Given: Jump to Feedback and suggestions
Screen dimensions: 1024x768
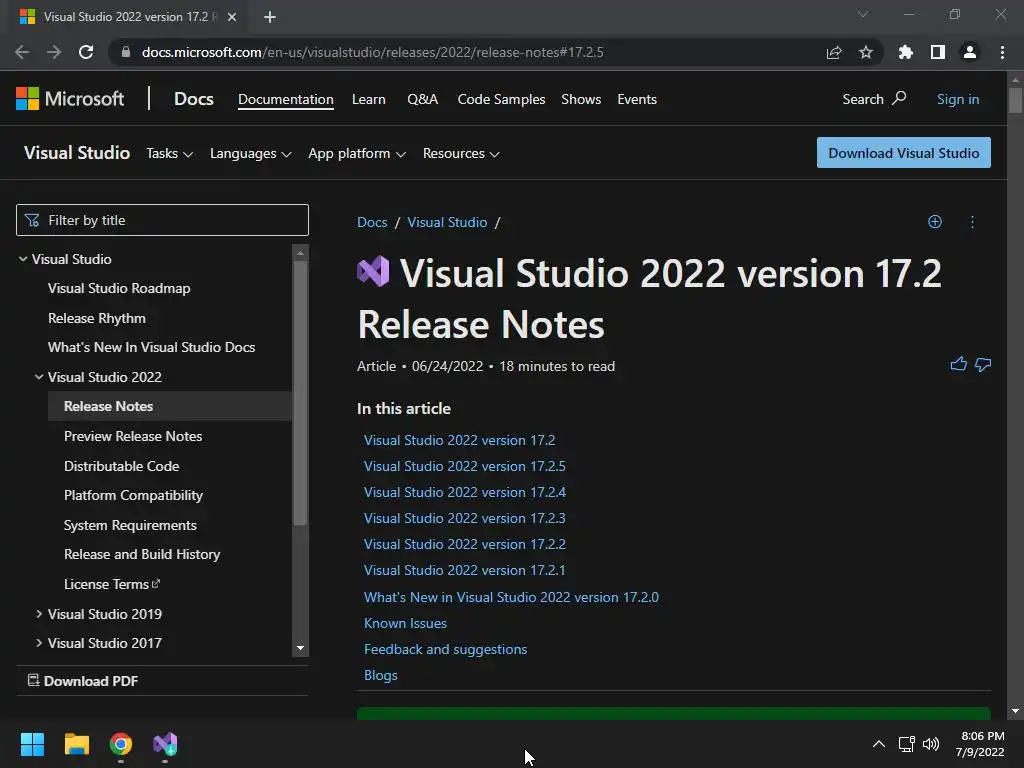Looking at the screenshot, I should pos(445,649).
